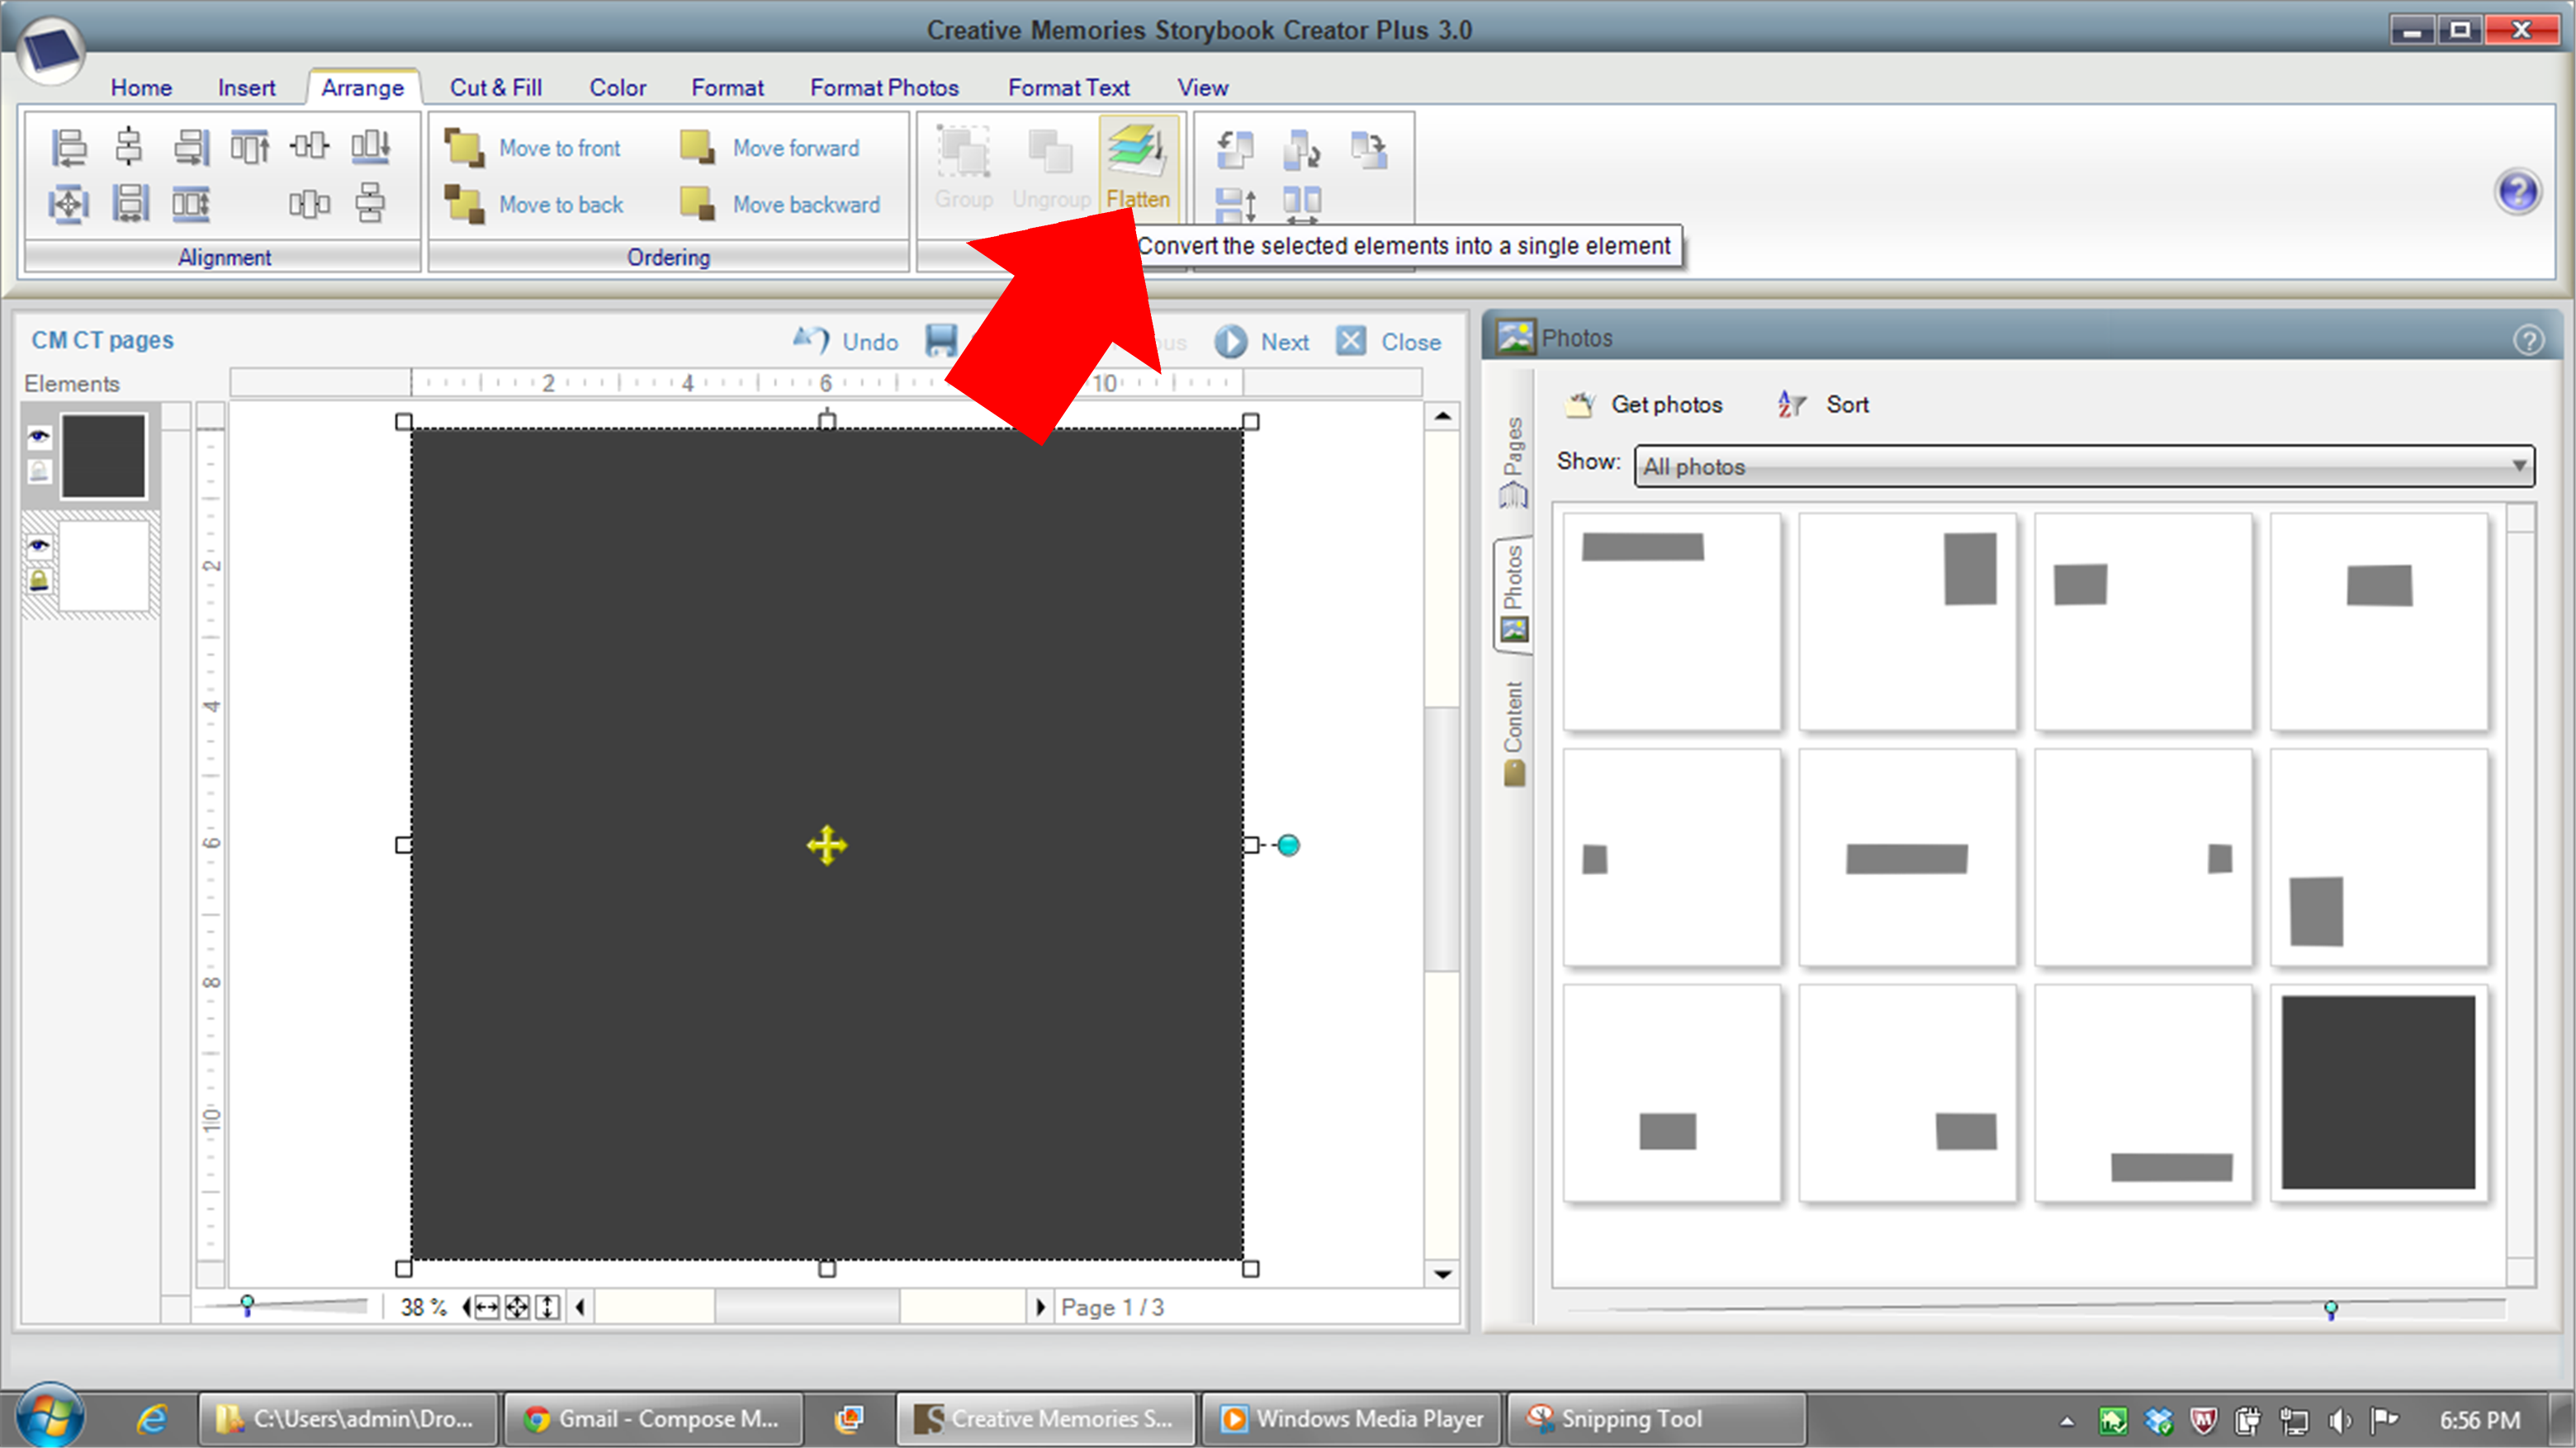Unlock the white background layer
2576x1448 pixels.
(x=39, y=580)
